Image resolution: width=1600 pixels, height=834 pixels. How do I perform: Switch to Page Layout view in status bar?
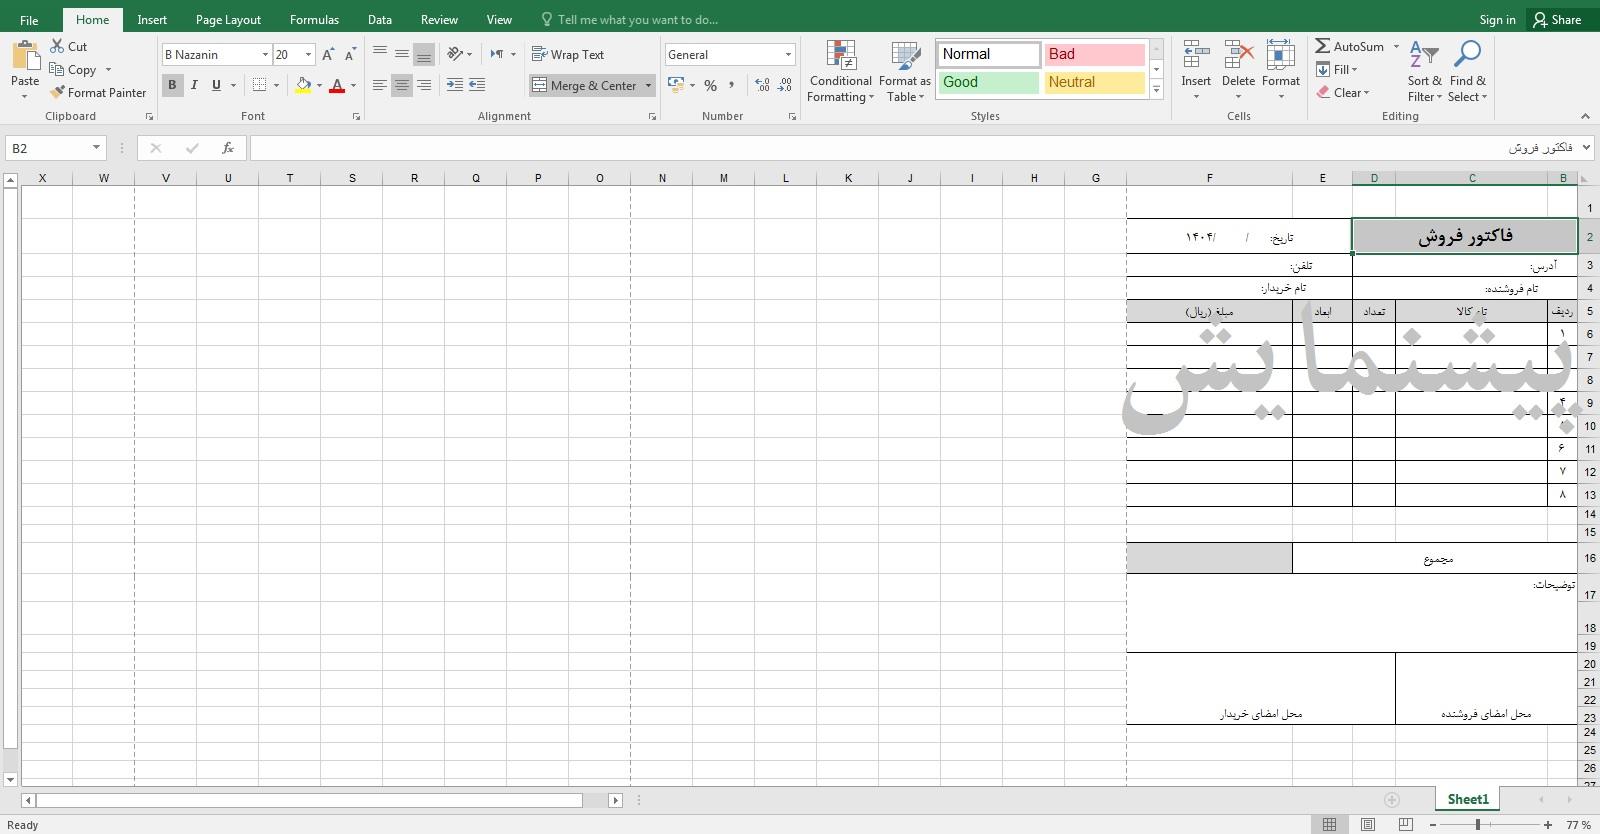1367,825
